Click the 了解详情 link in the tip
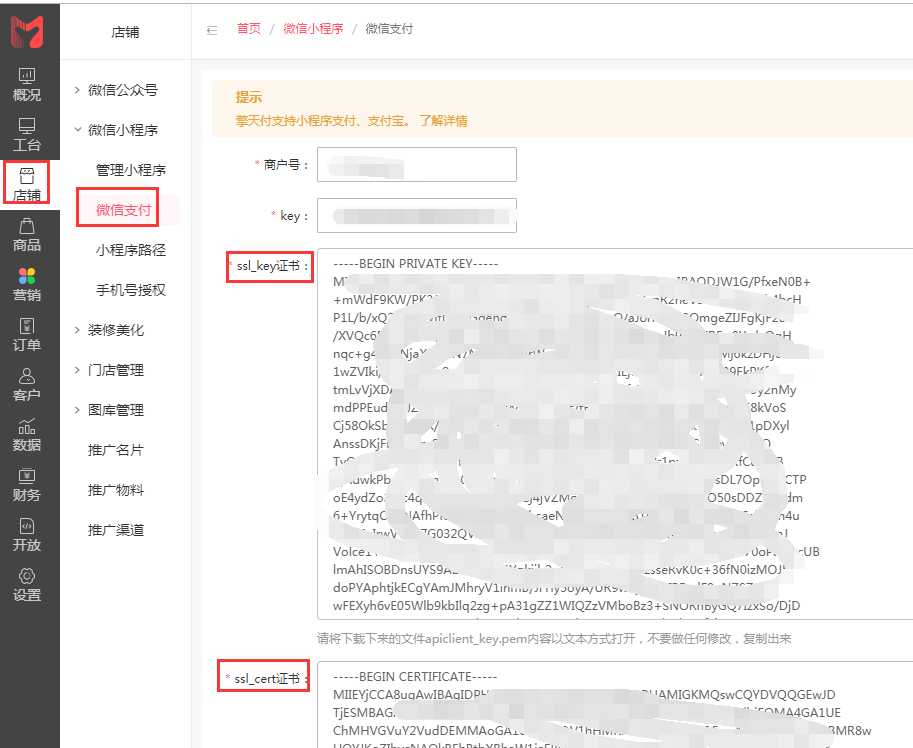 443,120
